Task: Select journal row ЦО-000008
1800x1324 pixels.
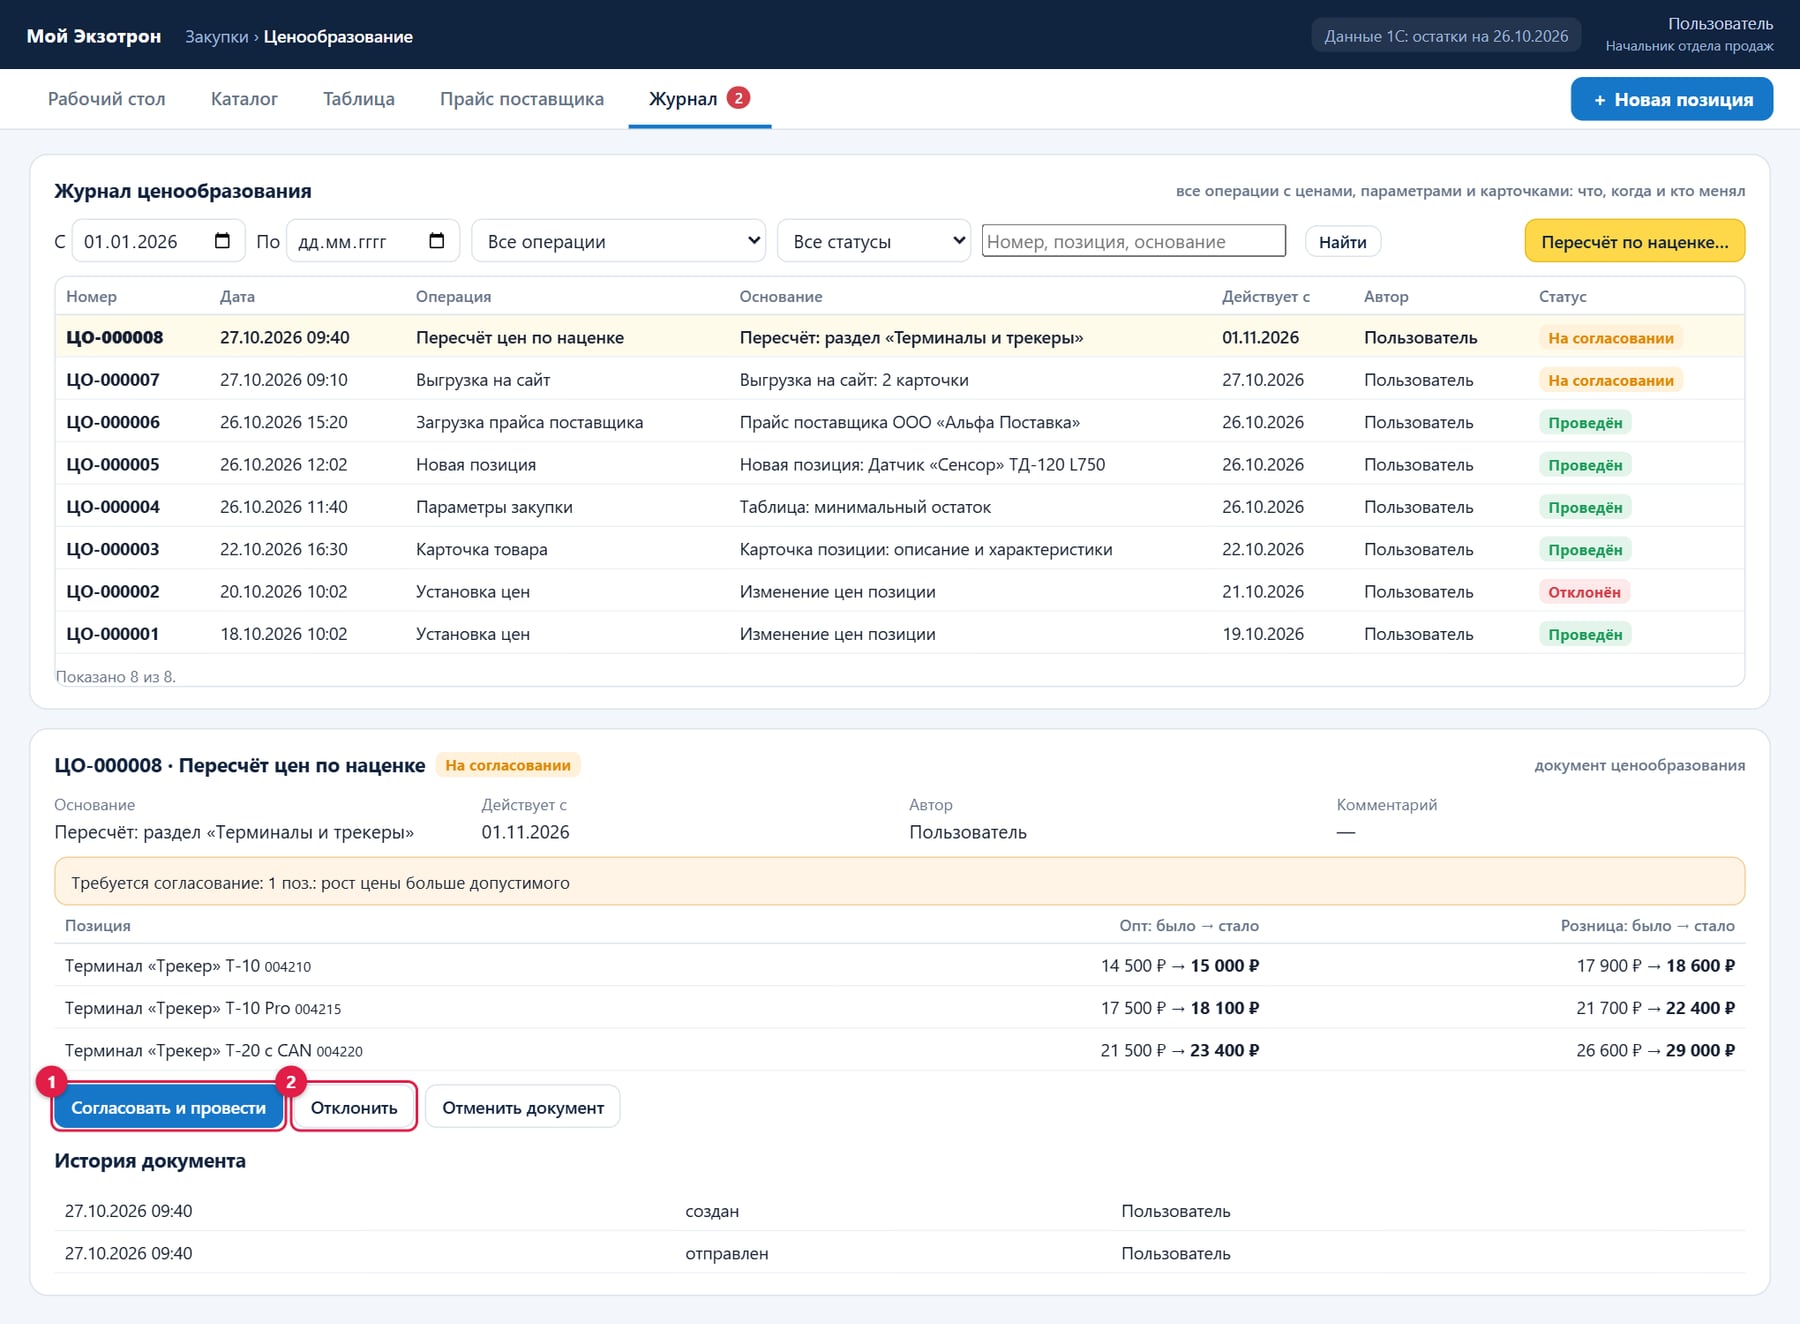Action: pyautogui.click(x=899, y=337)
